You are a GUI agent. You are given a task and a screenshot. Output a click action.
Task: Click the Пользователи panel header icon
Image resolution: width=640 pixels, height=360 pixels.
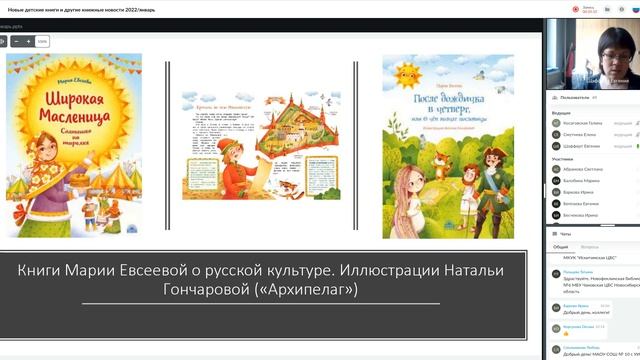[555, 98]
